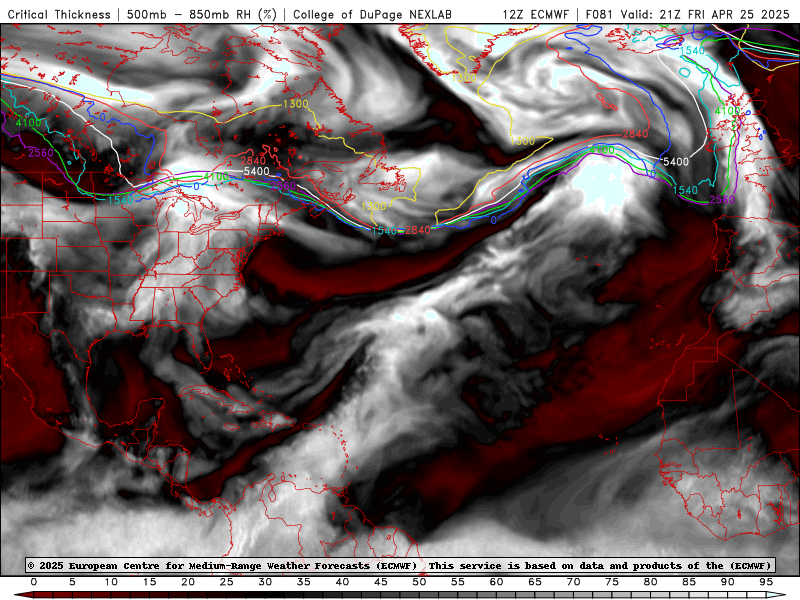
Task: Click colorbar tick label "90"
Action: [728, 582]
